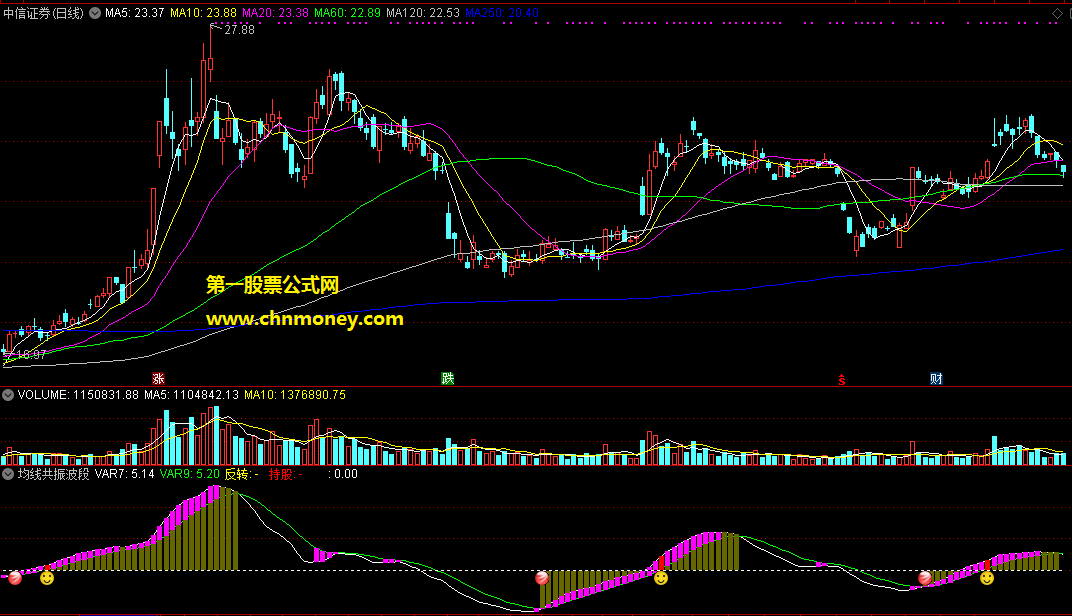Click the middle red ball signal icon
Viewport: 1072px width, 616px height.
(x=542, y=578)
